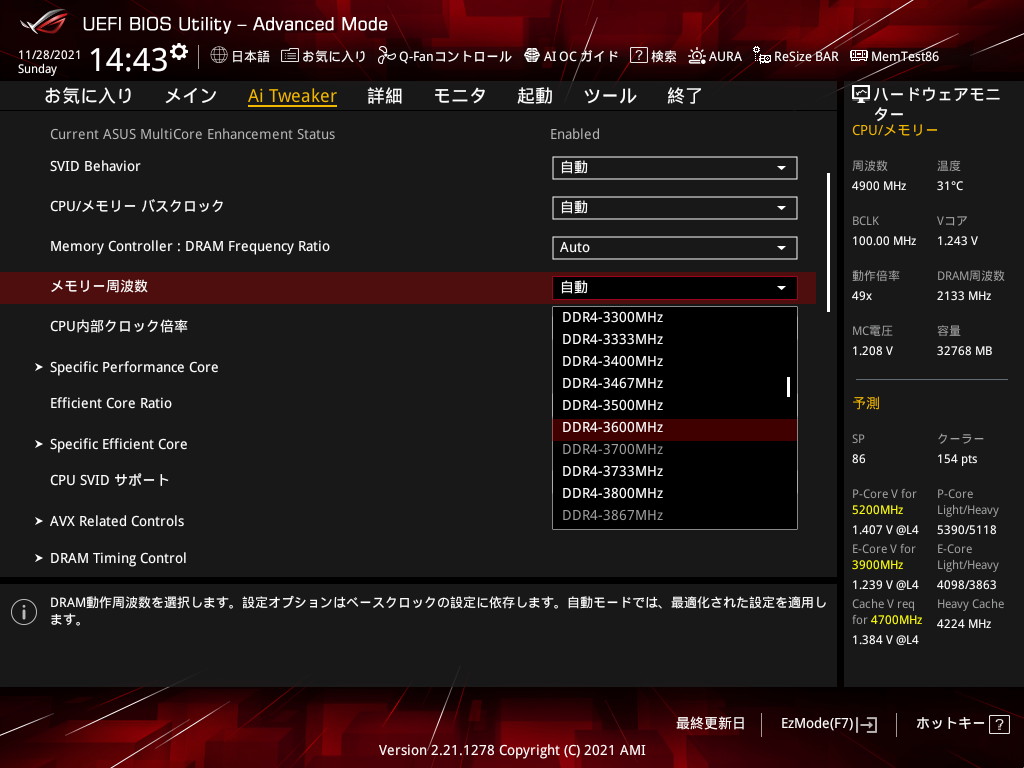Screen dimensions: 1024x768
Task: Click the 4900 MHz frequency value
Action: point(879,186)
